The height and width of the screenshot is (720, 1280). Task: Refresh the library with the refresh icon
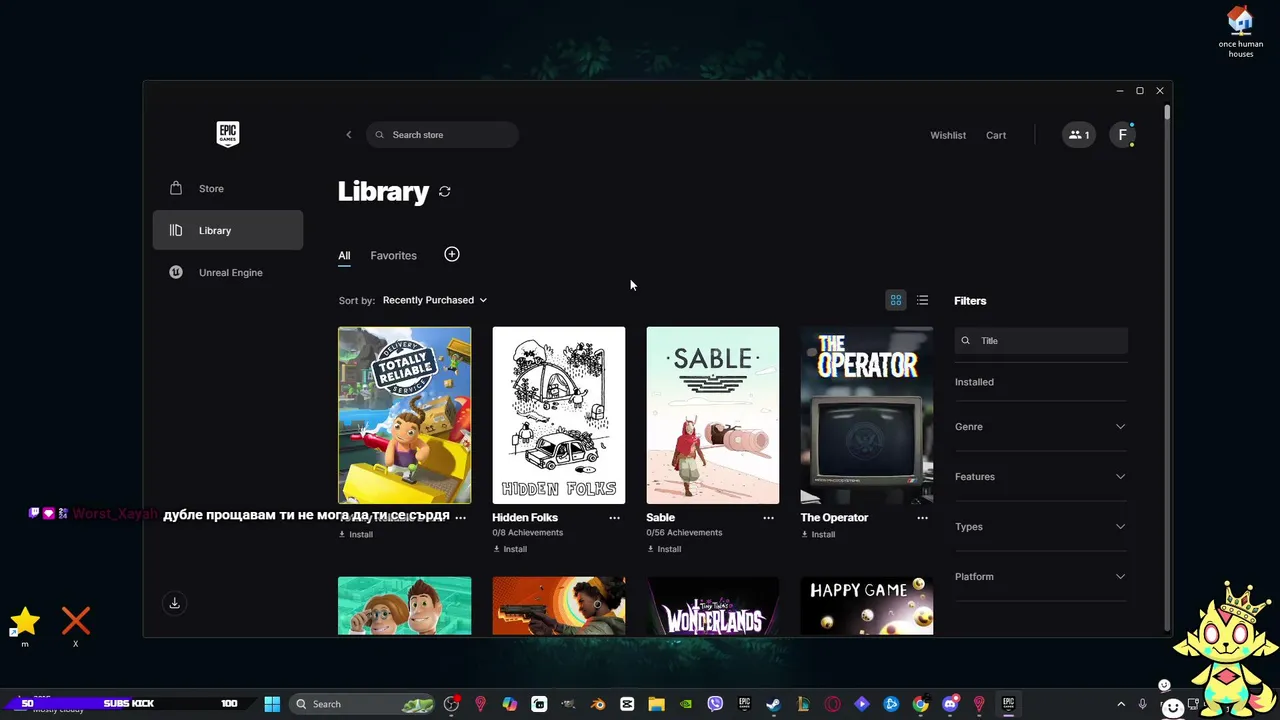[x=445, y=191]
